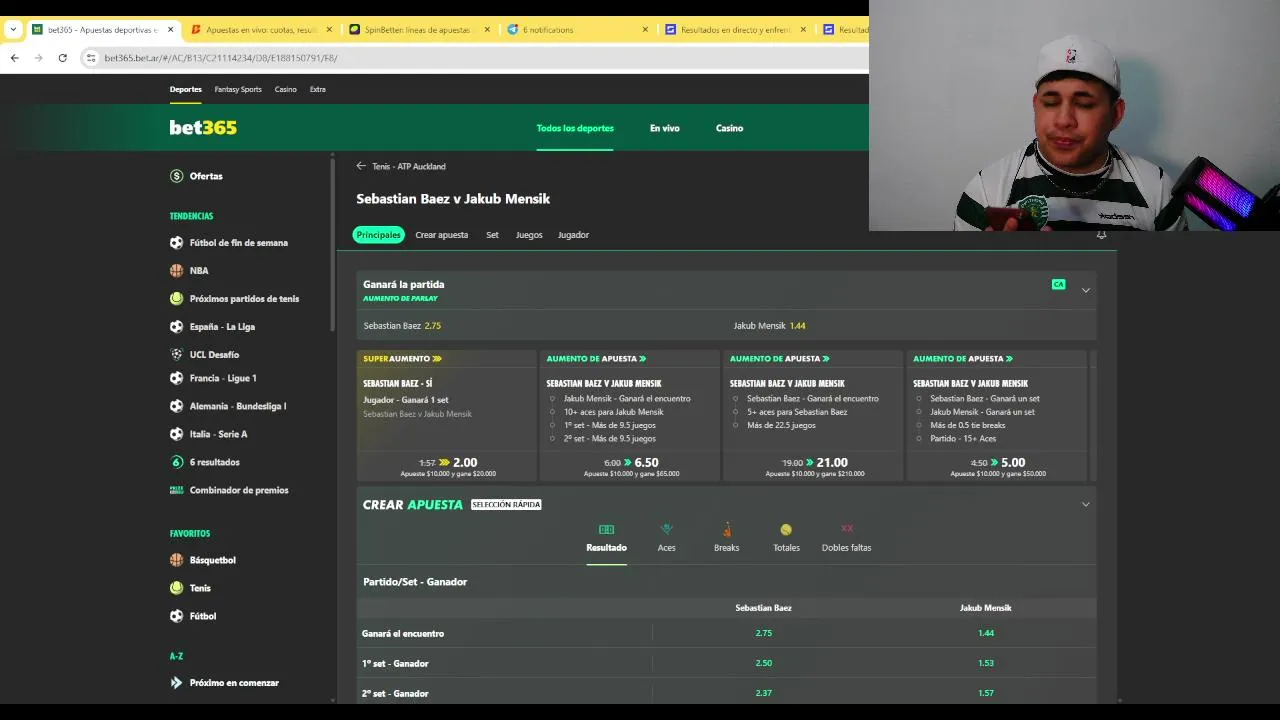Image resolution: width=1280 pixels, height=720 pixels.
Task: Click the soccer icon beside Francia - Ligue 1
Action: (177, 379)
